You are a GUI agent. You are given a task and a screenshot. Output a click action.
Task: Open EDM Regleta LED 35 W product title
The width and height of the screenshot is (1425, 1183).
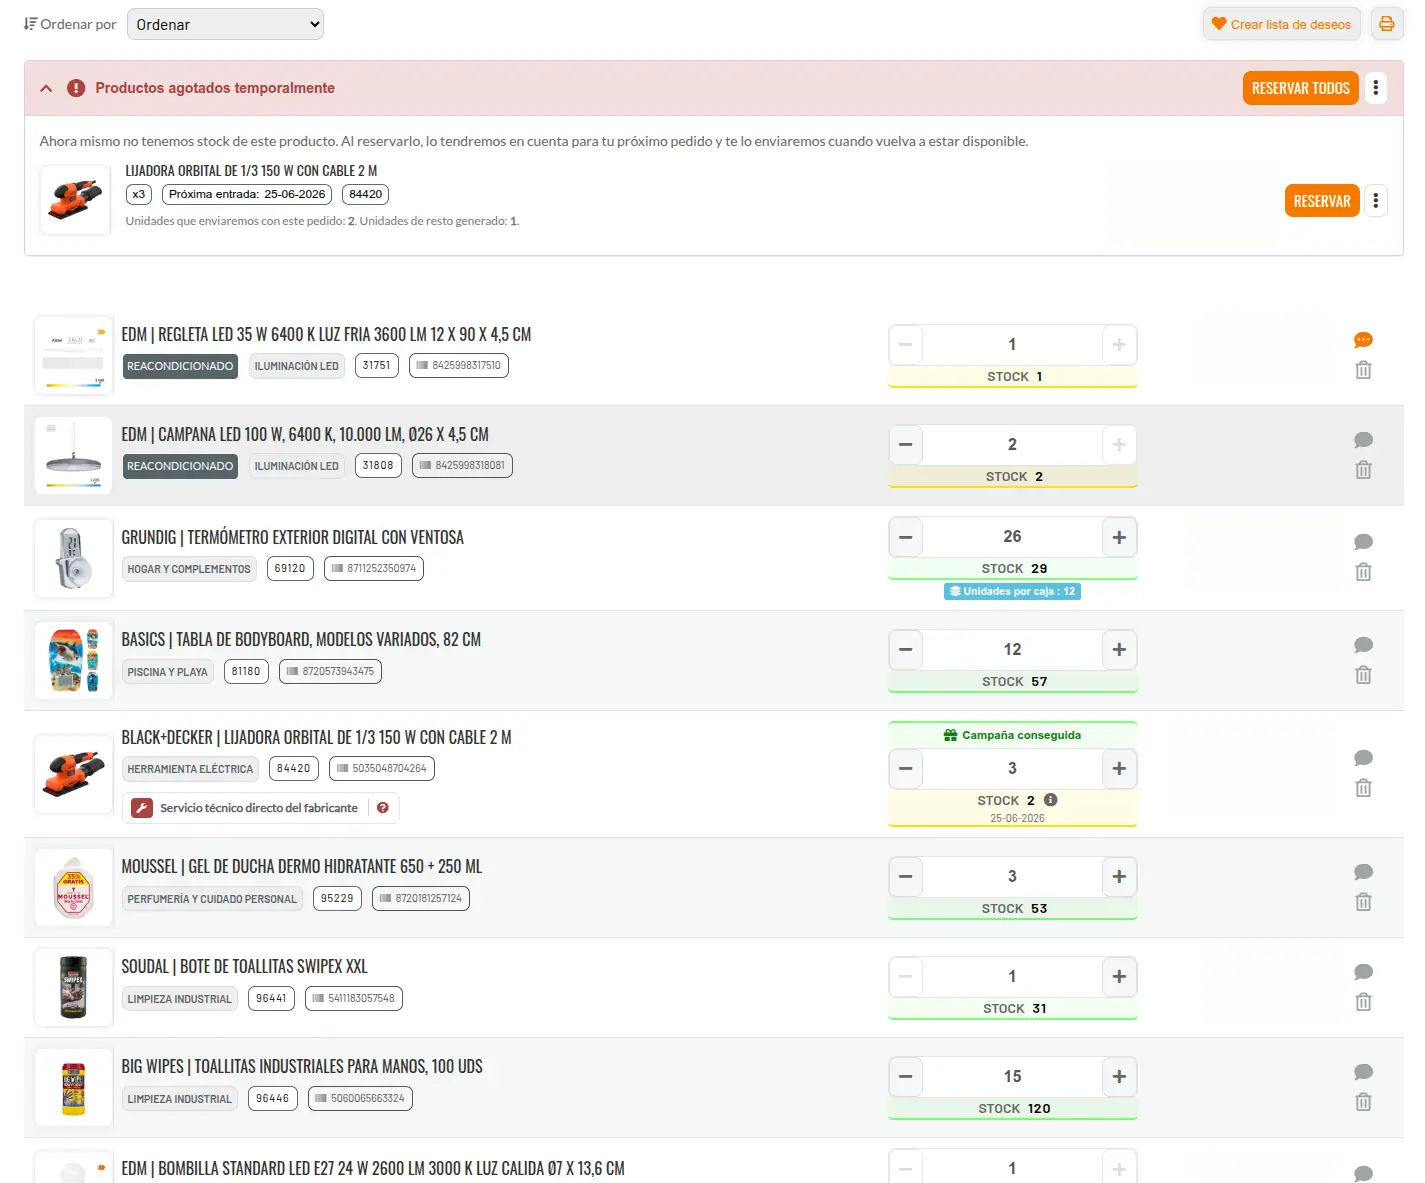coord(326,334)
